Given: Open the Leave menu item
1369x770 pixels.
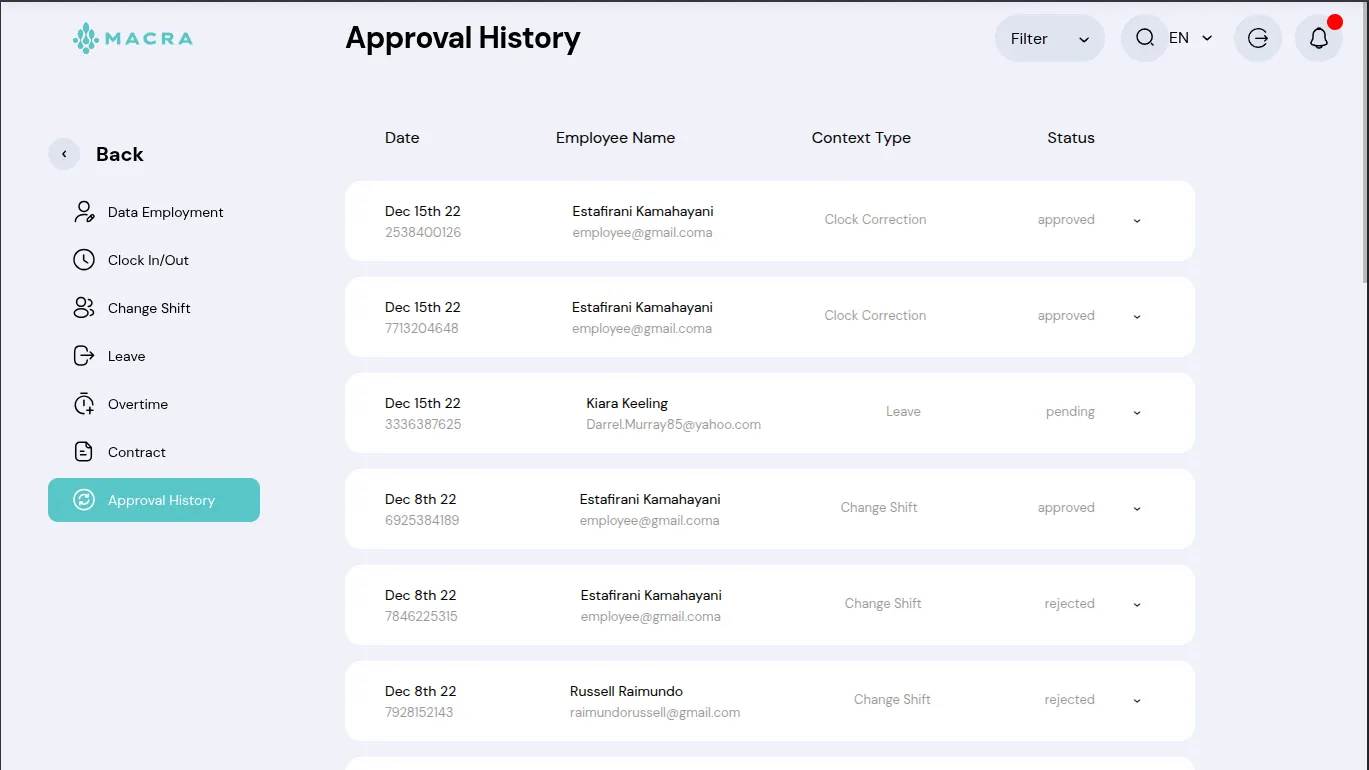Looking at the screenshot, I should click(126, 356).
